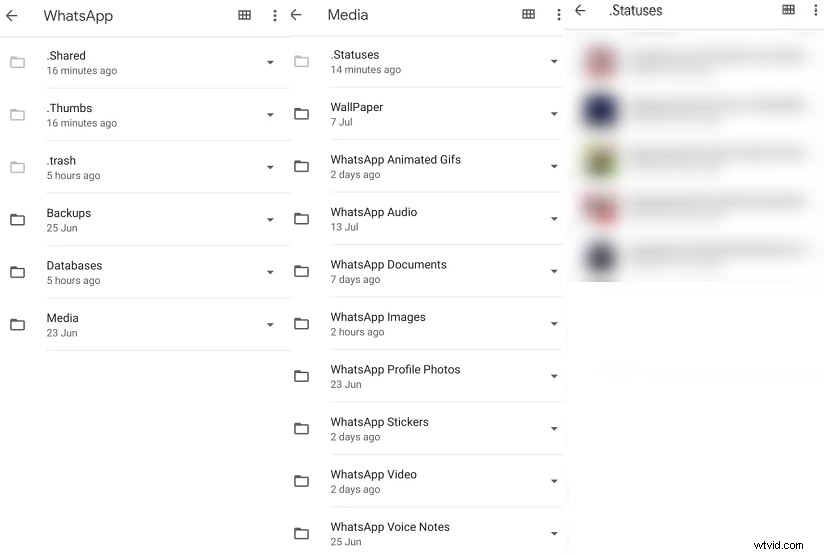Image resolution: width=824 pixels, height=555 pixels.
Task: Go back from the .Statuses screen
Action: coord(580,10)
